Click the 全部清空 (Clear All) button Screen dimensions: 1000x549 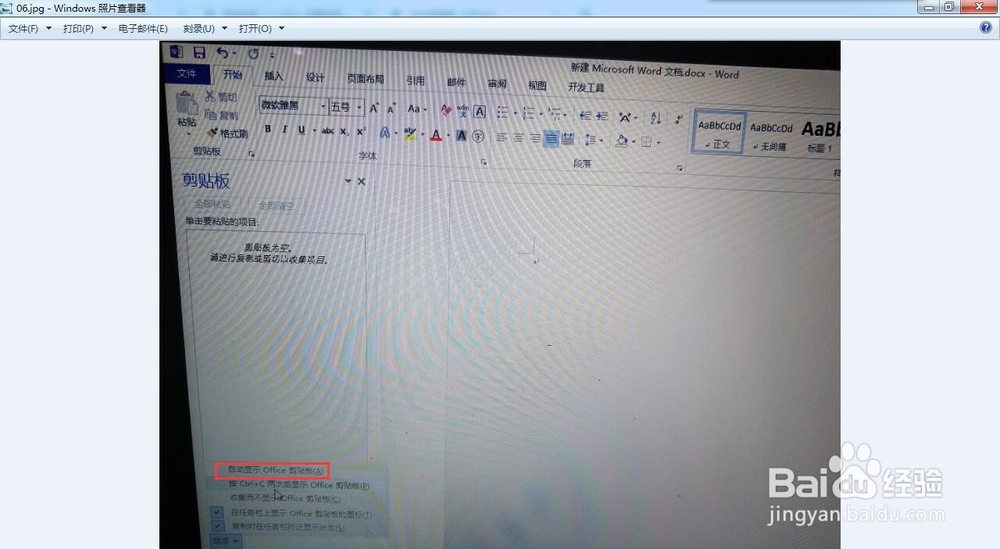(x=276, y=206)
